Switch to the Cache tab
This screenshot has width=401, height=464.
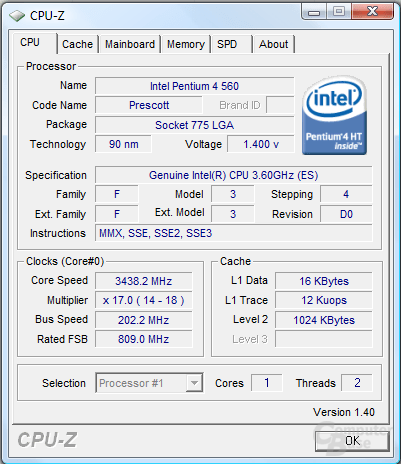click(78, 44)
